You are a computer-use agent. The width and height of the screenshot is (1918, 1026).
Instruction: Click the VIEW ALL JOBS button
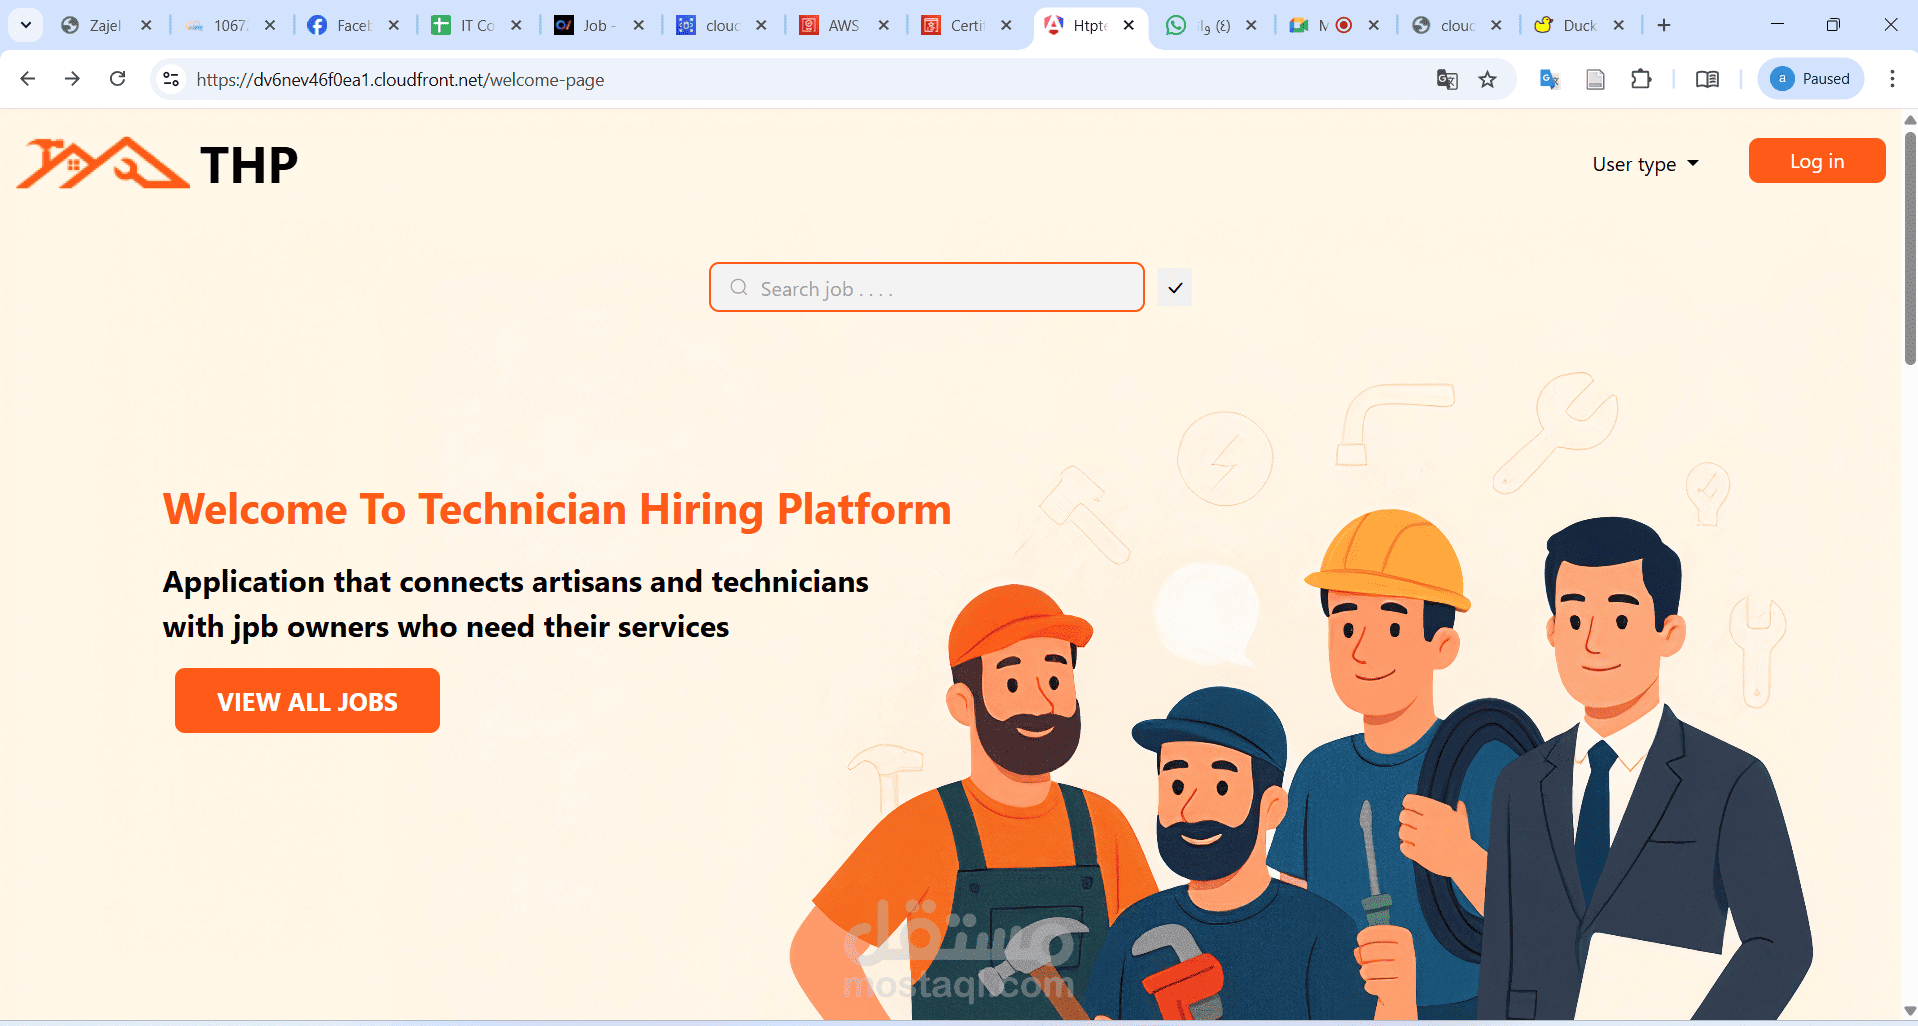tap(307, 701)
